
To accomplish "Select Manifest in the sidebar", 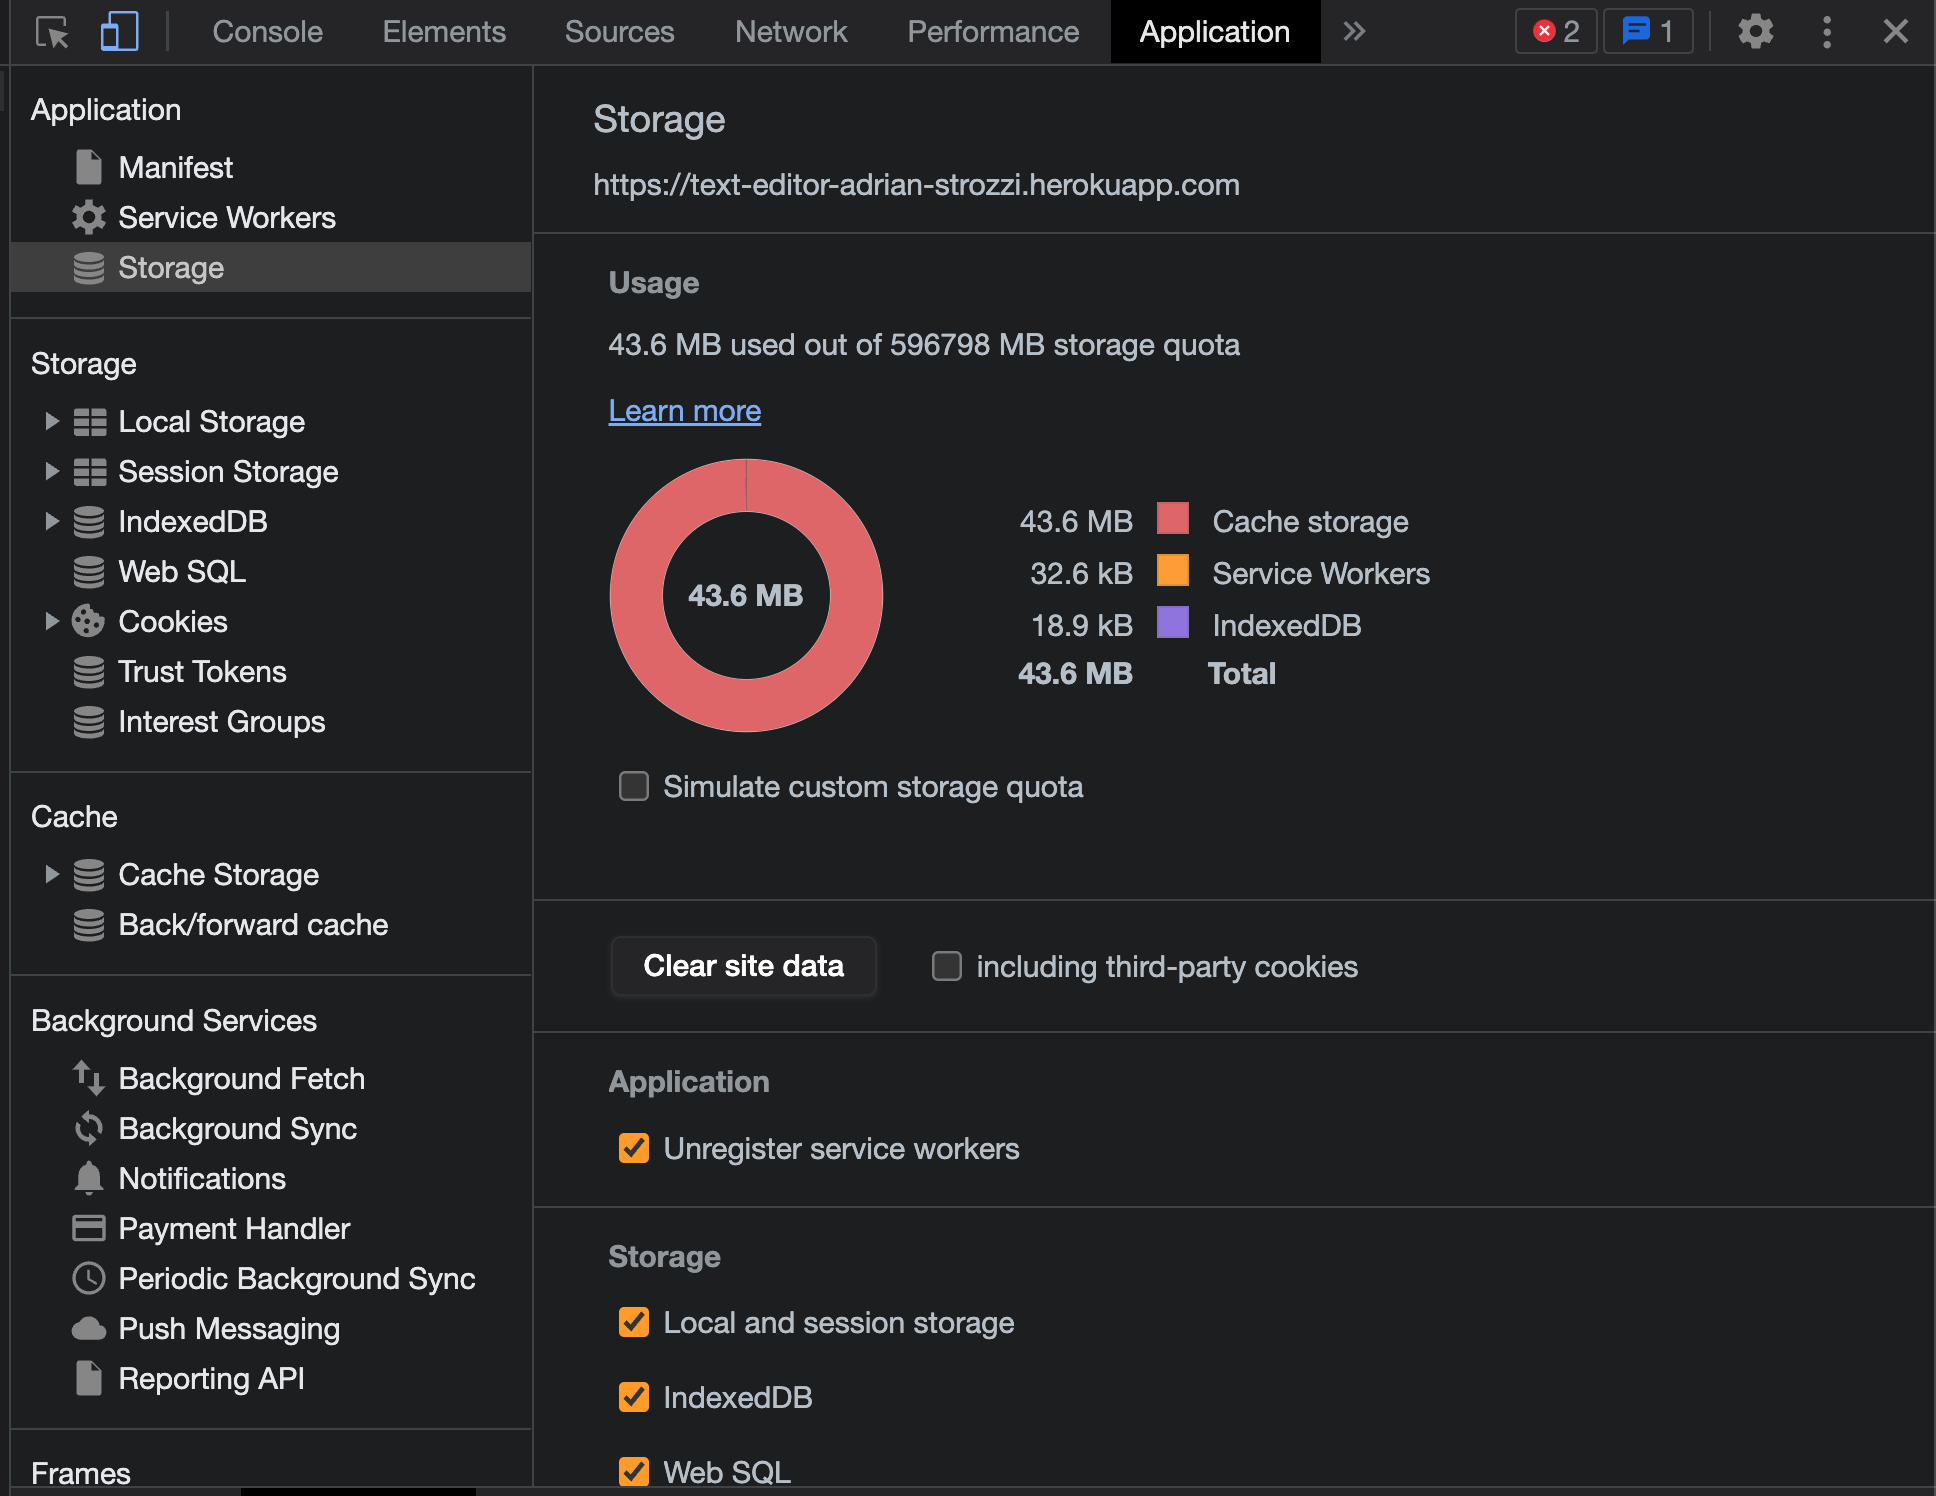I will coord(175,168).
